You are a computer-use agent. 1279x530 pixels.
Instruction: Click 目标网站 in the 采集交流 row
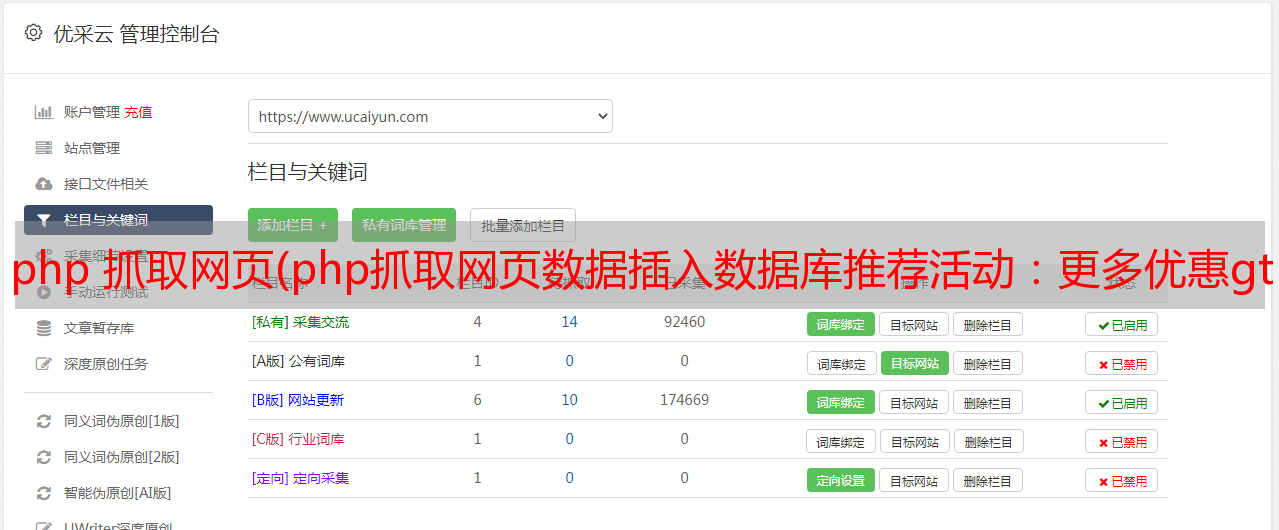point(914,324)
